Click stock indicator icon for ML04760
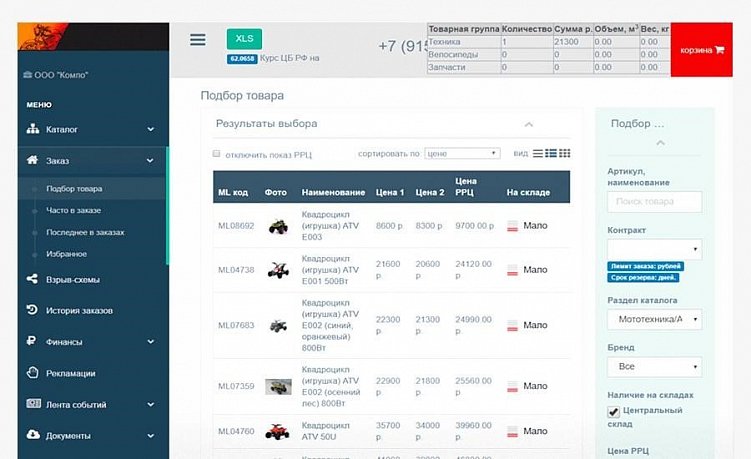The height and width of the screenshot is (459, 751). point(512,432)
